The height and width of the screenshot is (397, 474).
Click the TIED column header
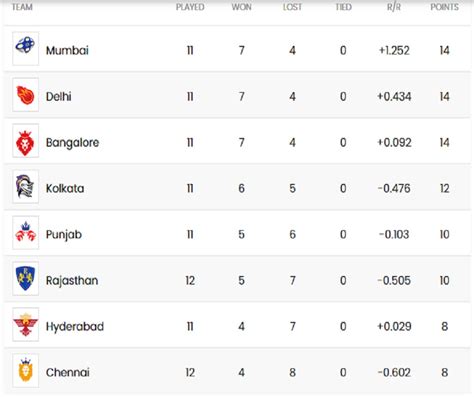point(343,7)
